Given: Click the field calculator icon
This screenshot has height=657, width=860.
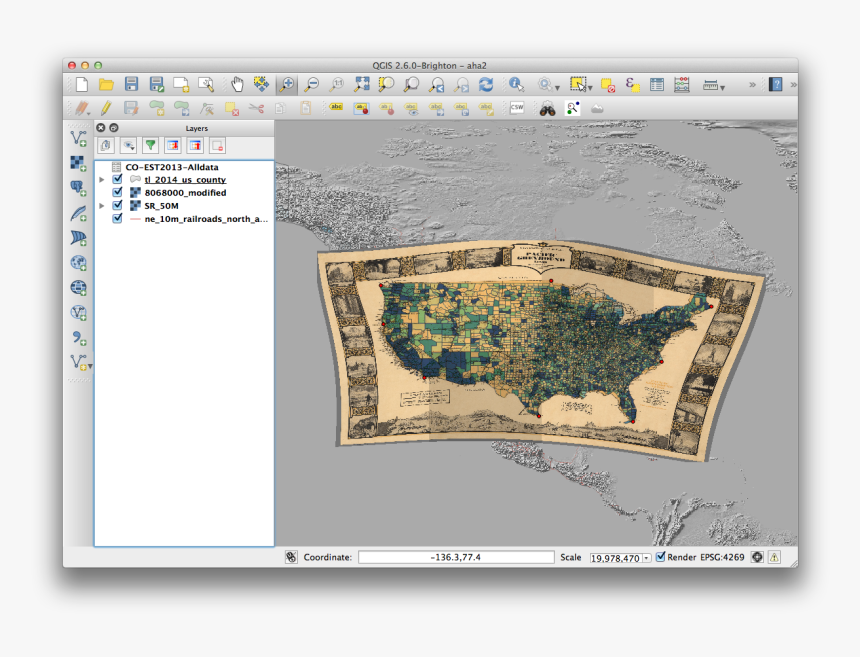Looking at the screenshot, I should (x=681, y=84).
